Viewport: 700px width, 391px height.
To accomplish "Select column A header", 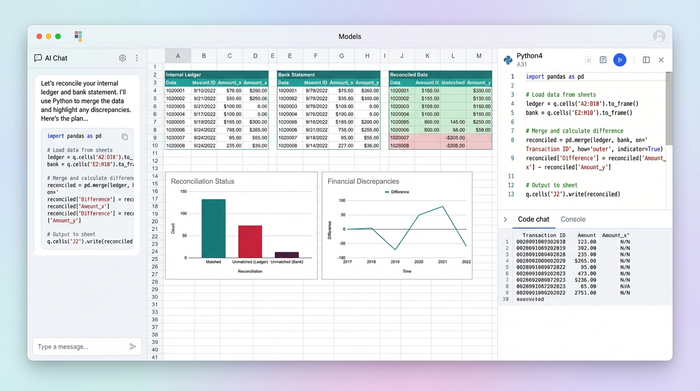I will pyautogui.click(x=178, y=56).
